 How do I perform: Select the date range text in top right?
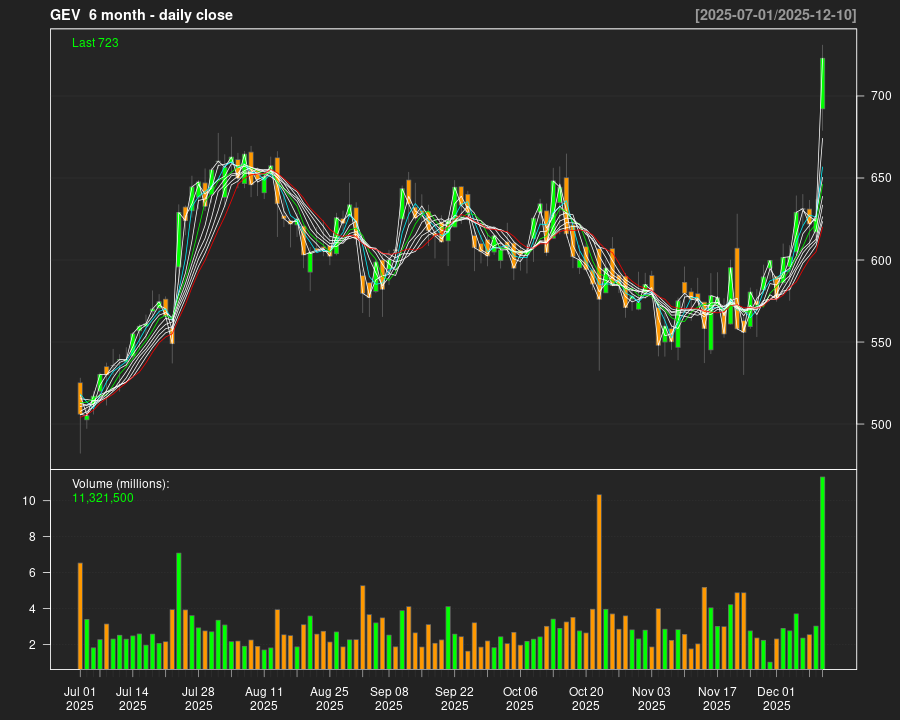point(775,15)
